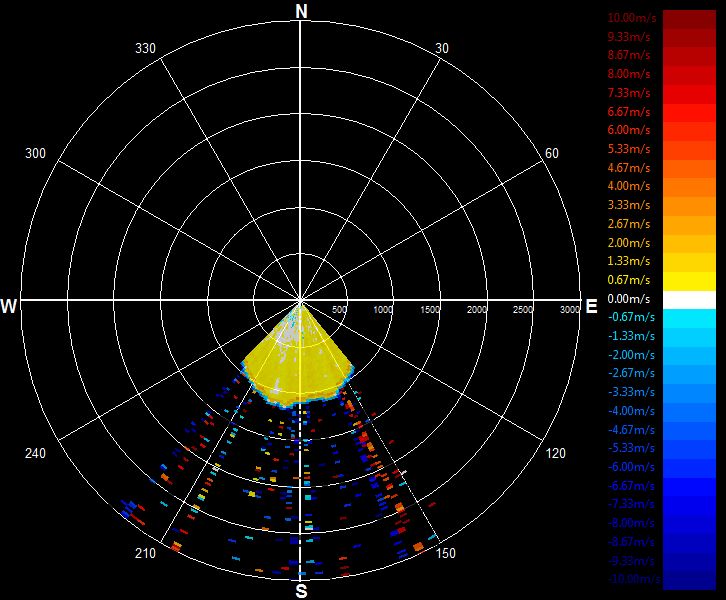Click the -0.67m/s legend label

click(631, 317)
